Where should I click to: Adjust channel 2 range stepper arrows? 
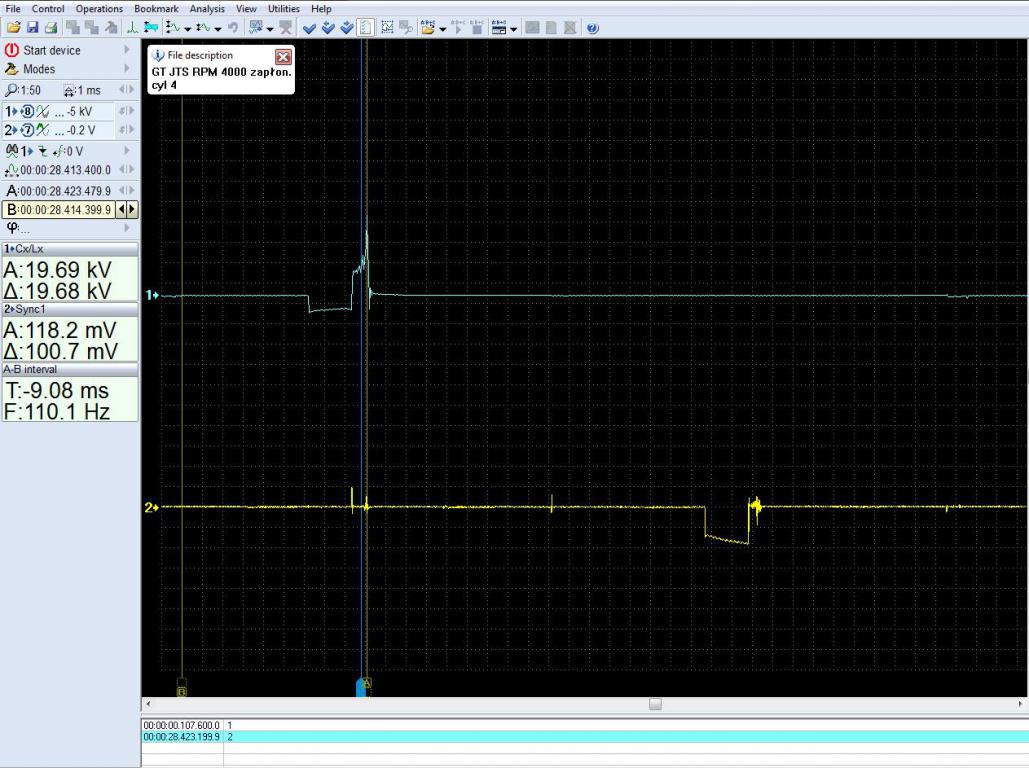(127, 129)
